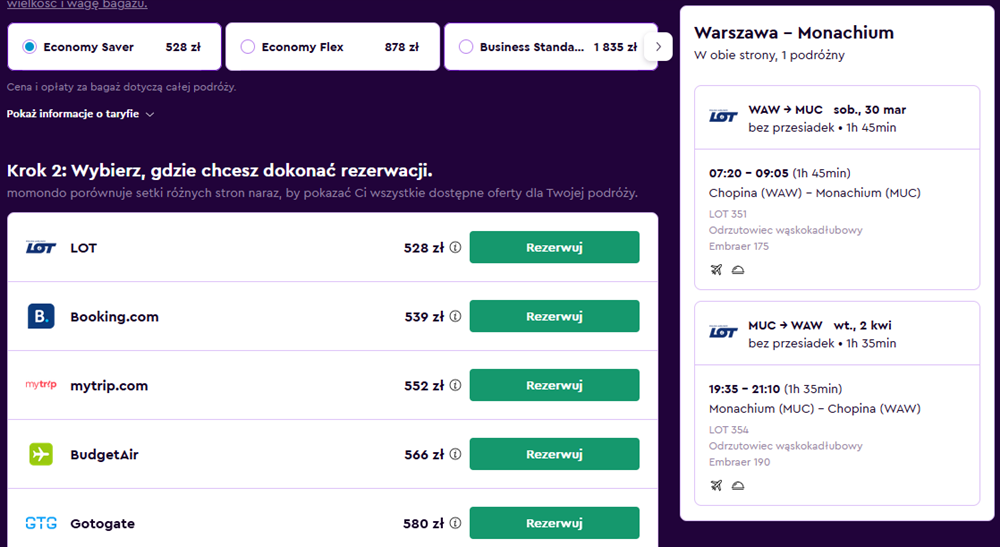
Task: Click the LOT airline logo in offers list
Action: click(x=41, y=247)
